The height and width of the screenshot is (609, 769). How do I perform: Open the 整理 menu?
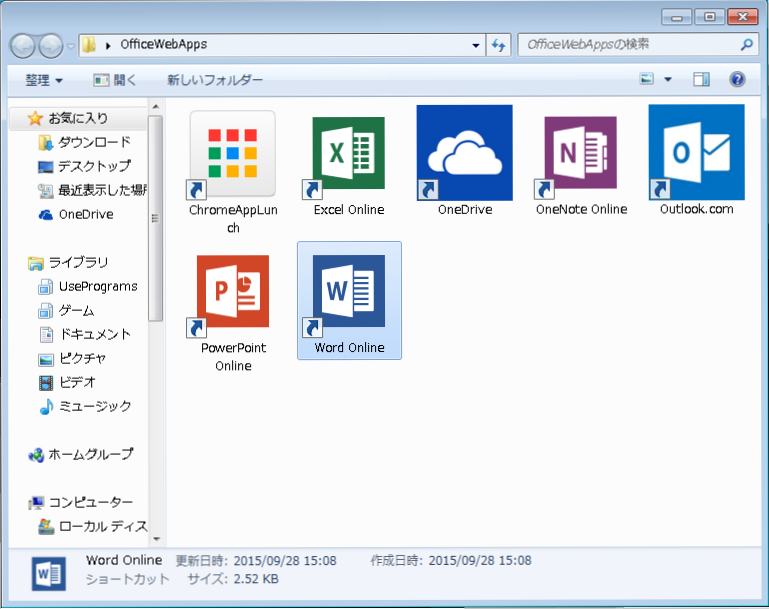point(44,80)
